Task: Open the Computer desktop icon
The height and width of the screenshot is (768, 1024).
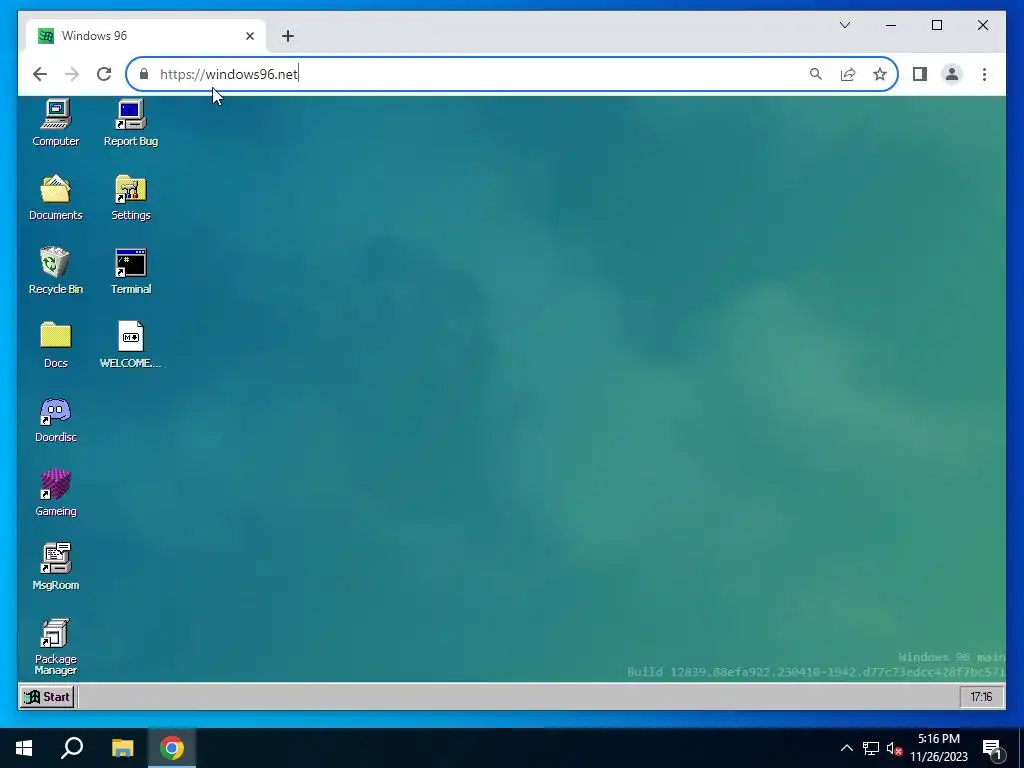Action: tap(56, 123)
